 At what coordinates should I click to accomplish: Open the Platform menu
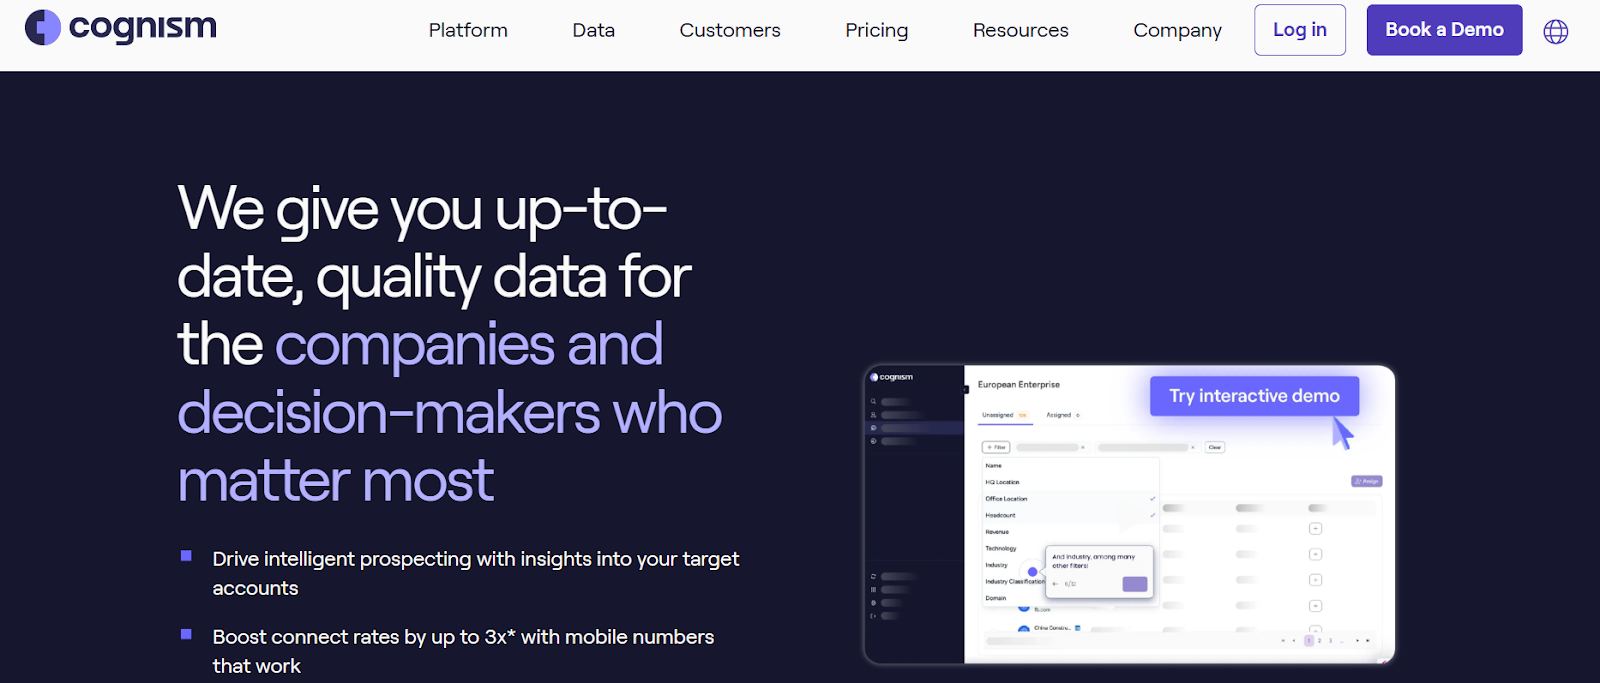point(468,30)
